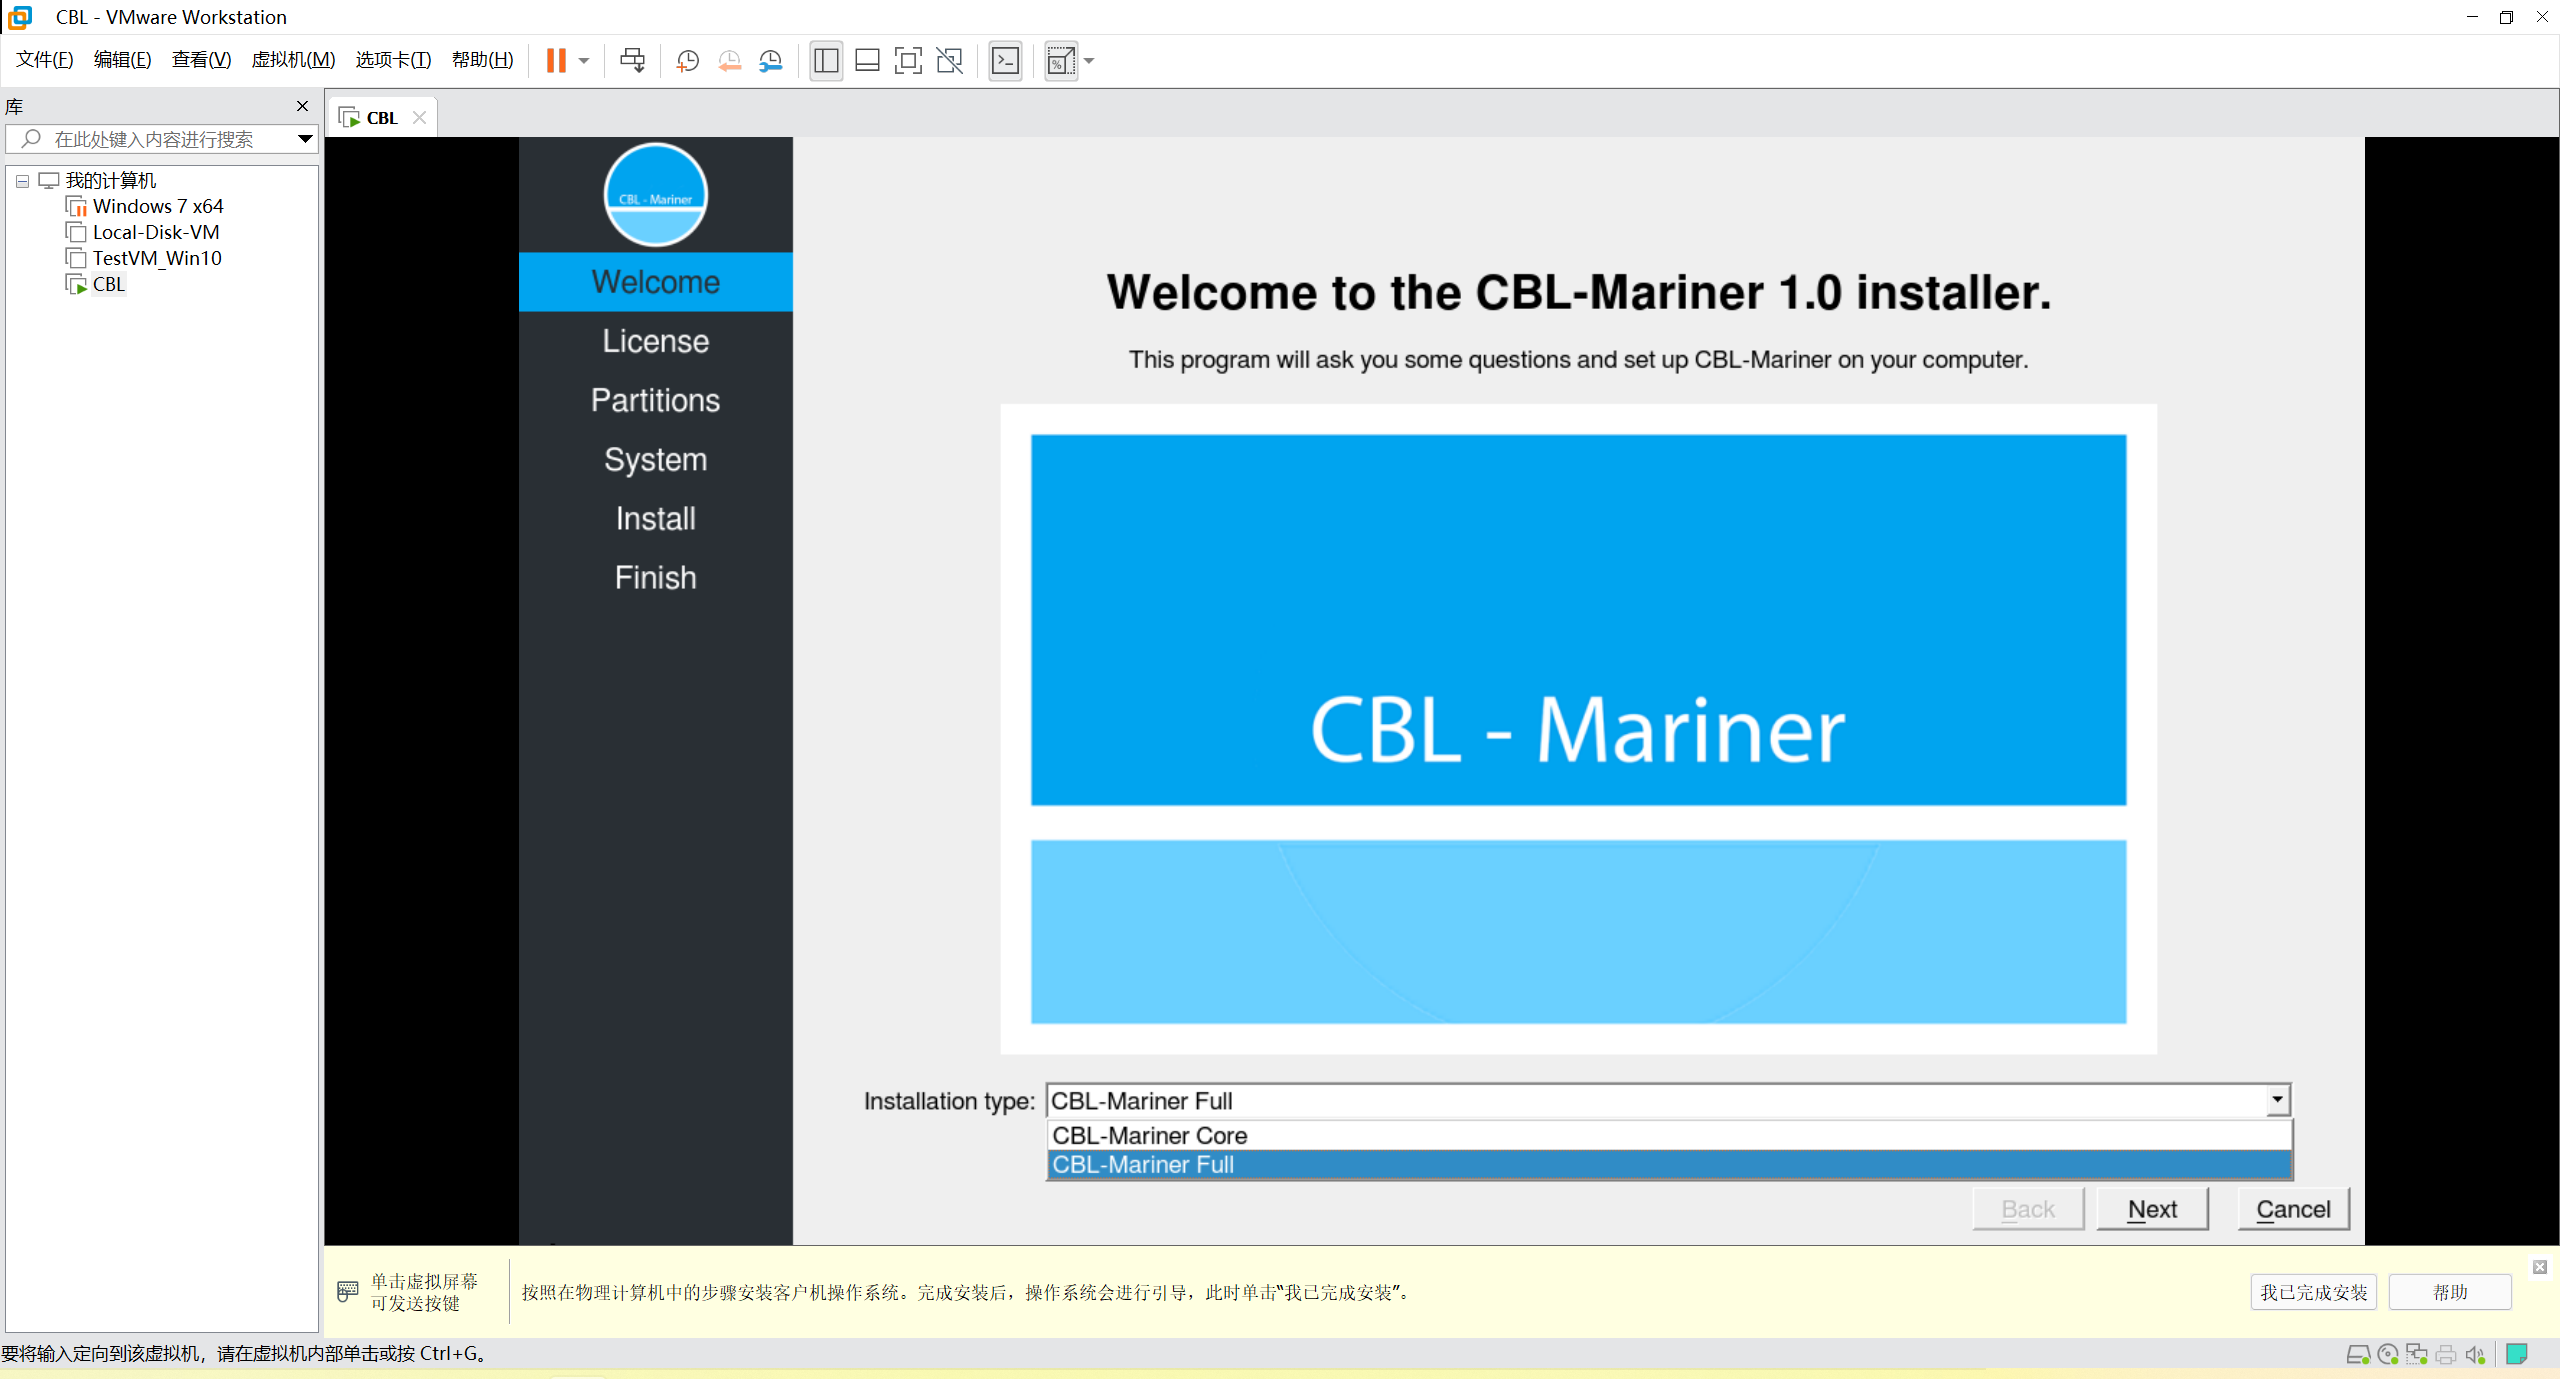Click the 我已完成安装 button
The width and height of the screenshot is (2560, 1379).
click(x=2313, y=1292)
